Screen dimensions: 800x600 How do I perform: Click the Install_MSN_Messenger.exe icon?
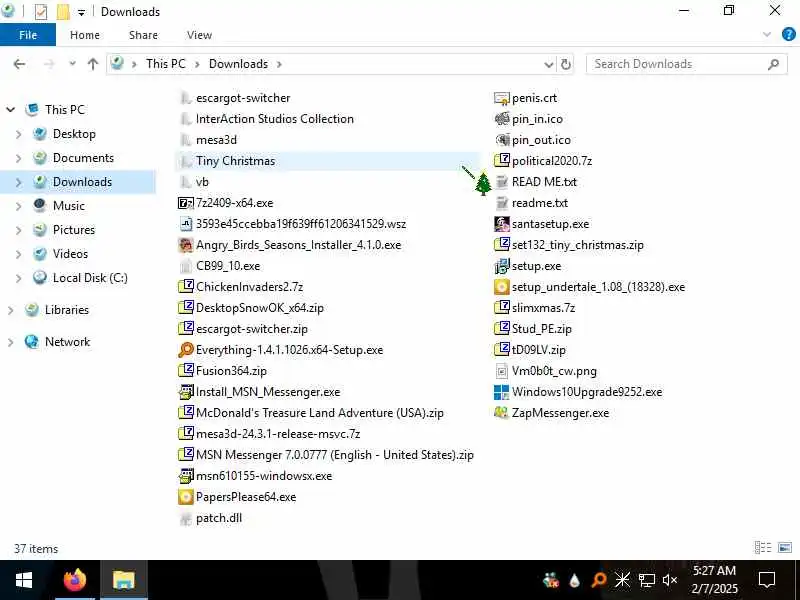185,392
